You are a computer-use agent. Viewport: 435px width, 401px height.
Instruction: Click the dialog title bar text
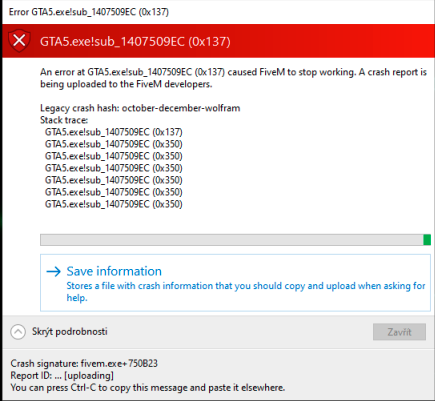tap(89, 12)
